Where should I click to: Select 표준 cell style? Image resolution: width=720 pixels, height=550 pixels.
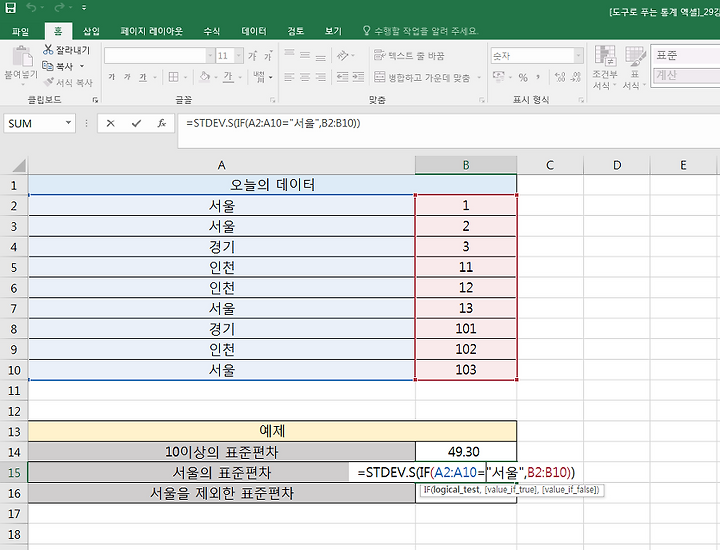click(686, 55)
